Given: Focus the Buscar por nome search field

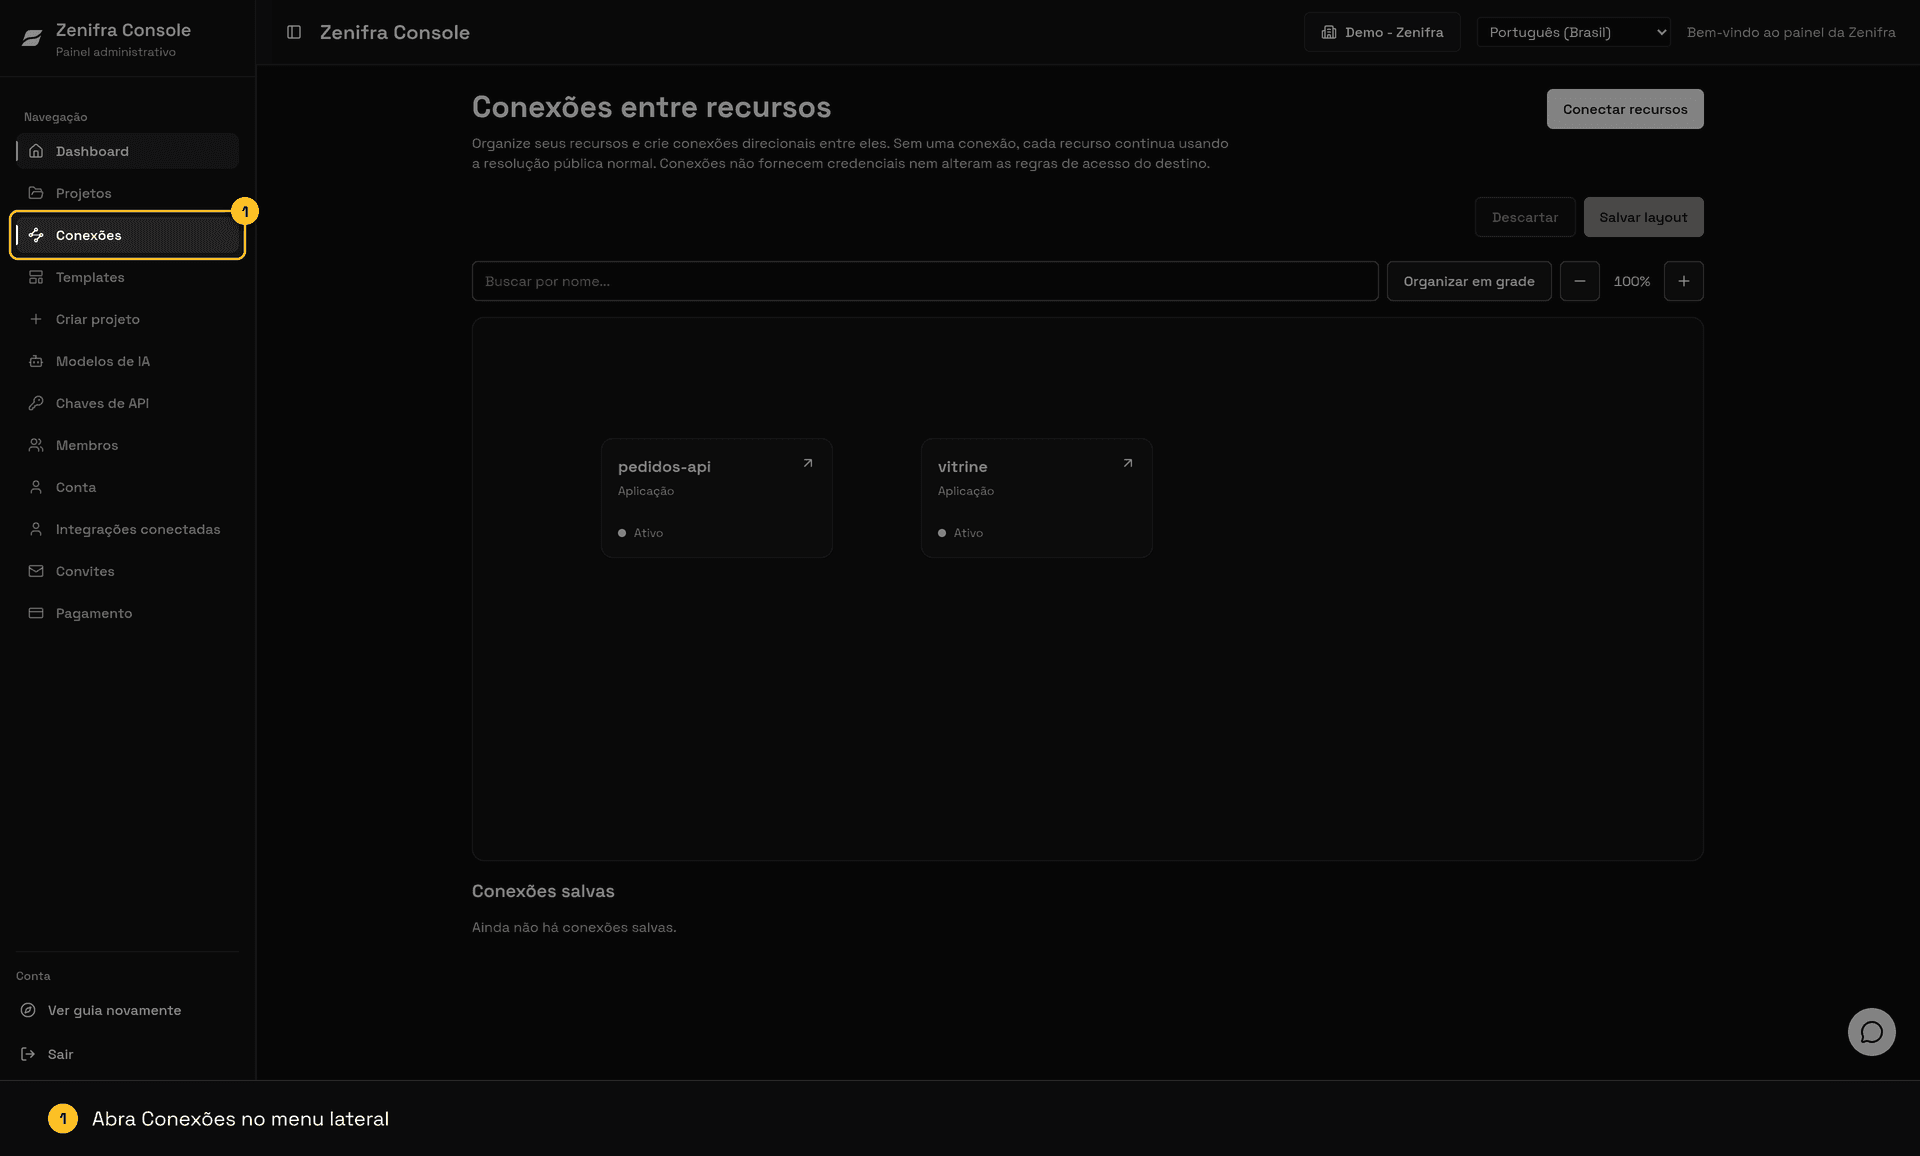Looking at the screenshot, I should coord(925,281).
